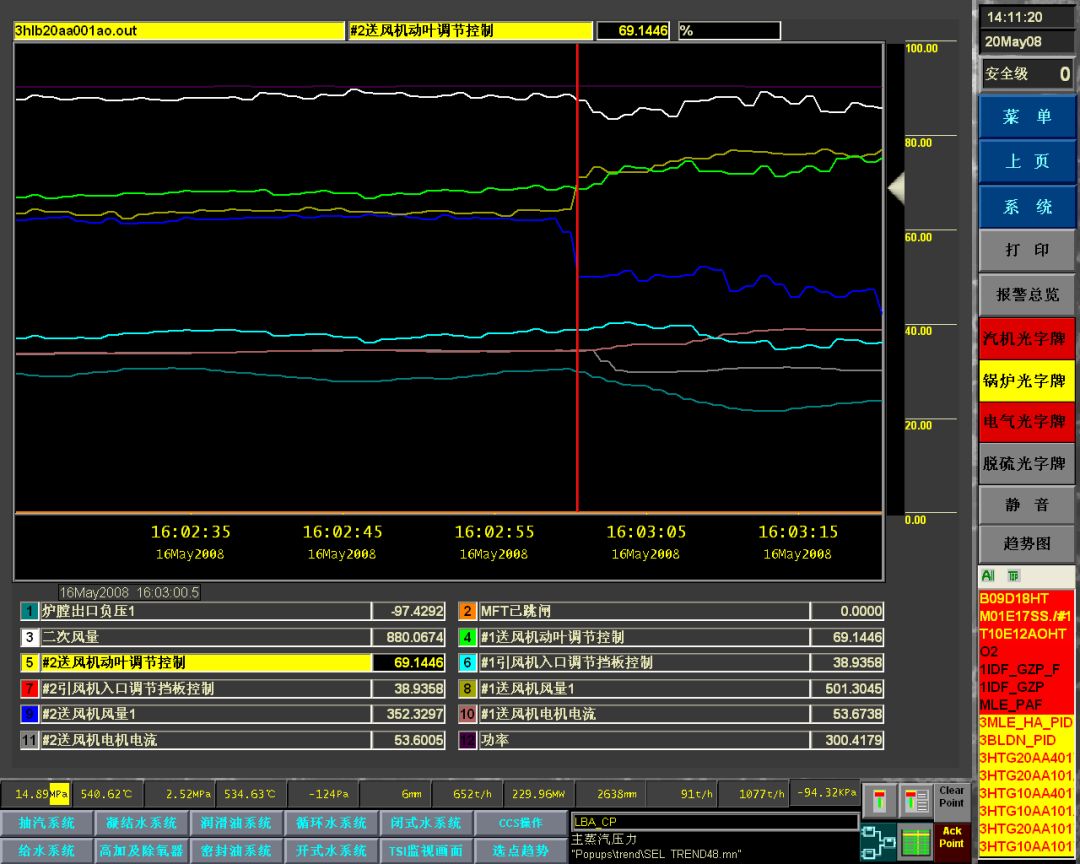Image resolution: width=1080 pixels, height=864 pixels.
Task: Mute alarms with the 静音 button
Action: 1026,504
